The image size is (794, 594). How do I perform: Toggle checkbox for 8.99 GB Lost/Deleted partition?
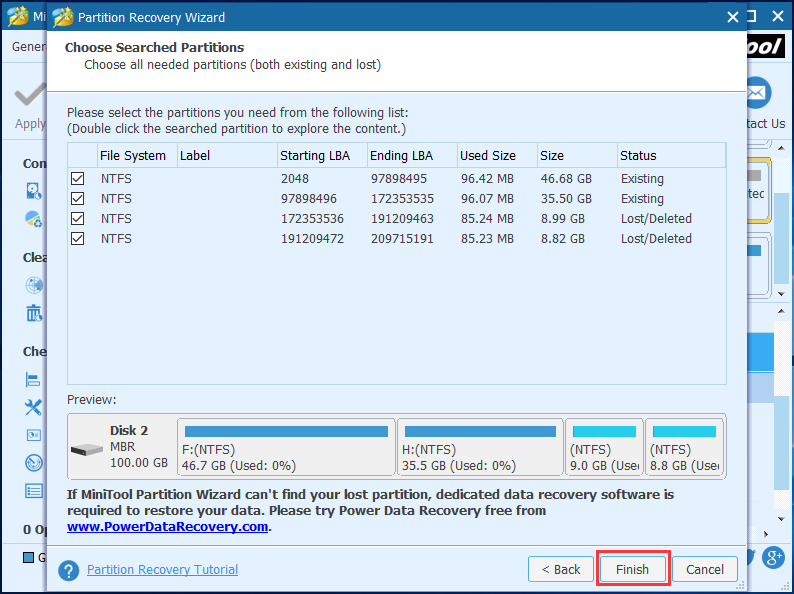[x=77, y=219]
